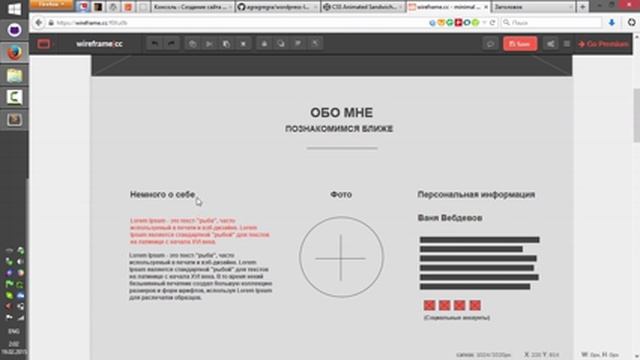640x360 pixels.
Task: Click the last icon in the wireframe edit toolbar
Action: [315, 44]
